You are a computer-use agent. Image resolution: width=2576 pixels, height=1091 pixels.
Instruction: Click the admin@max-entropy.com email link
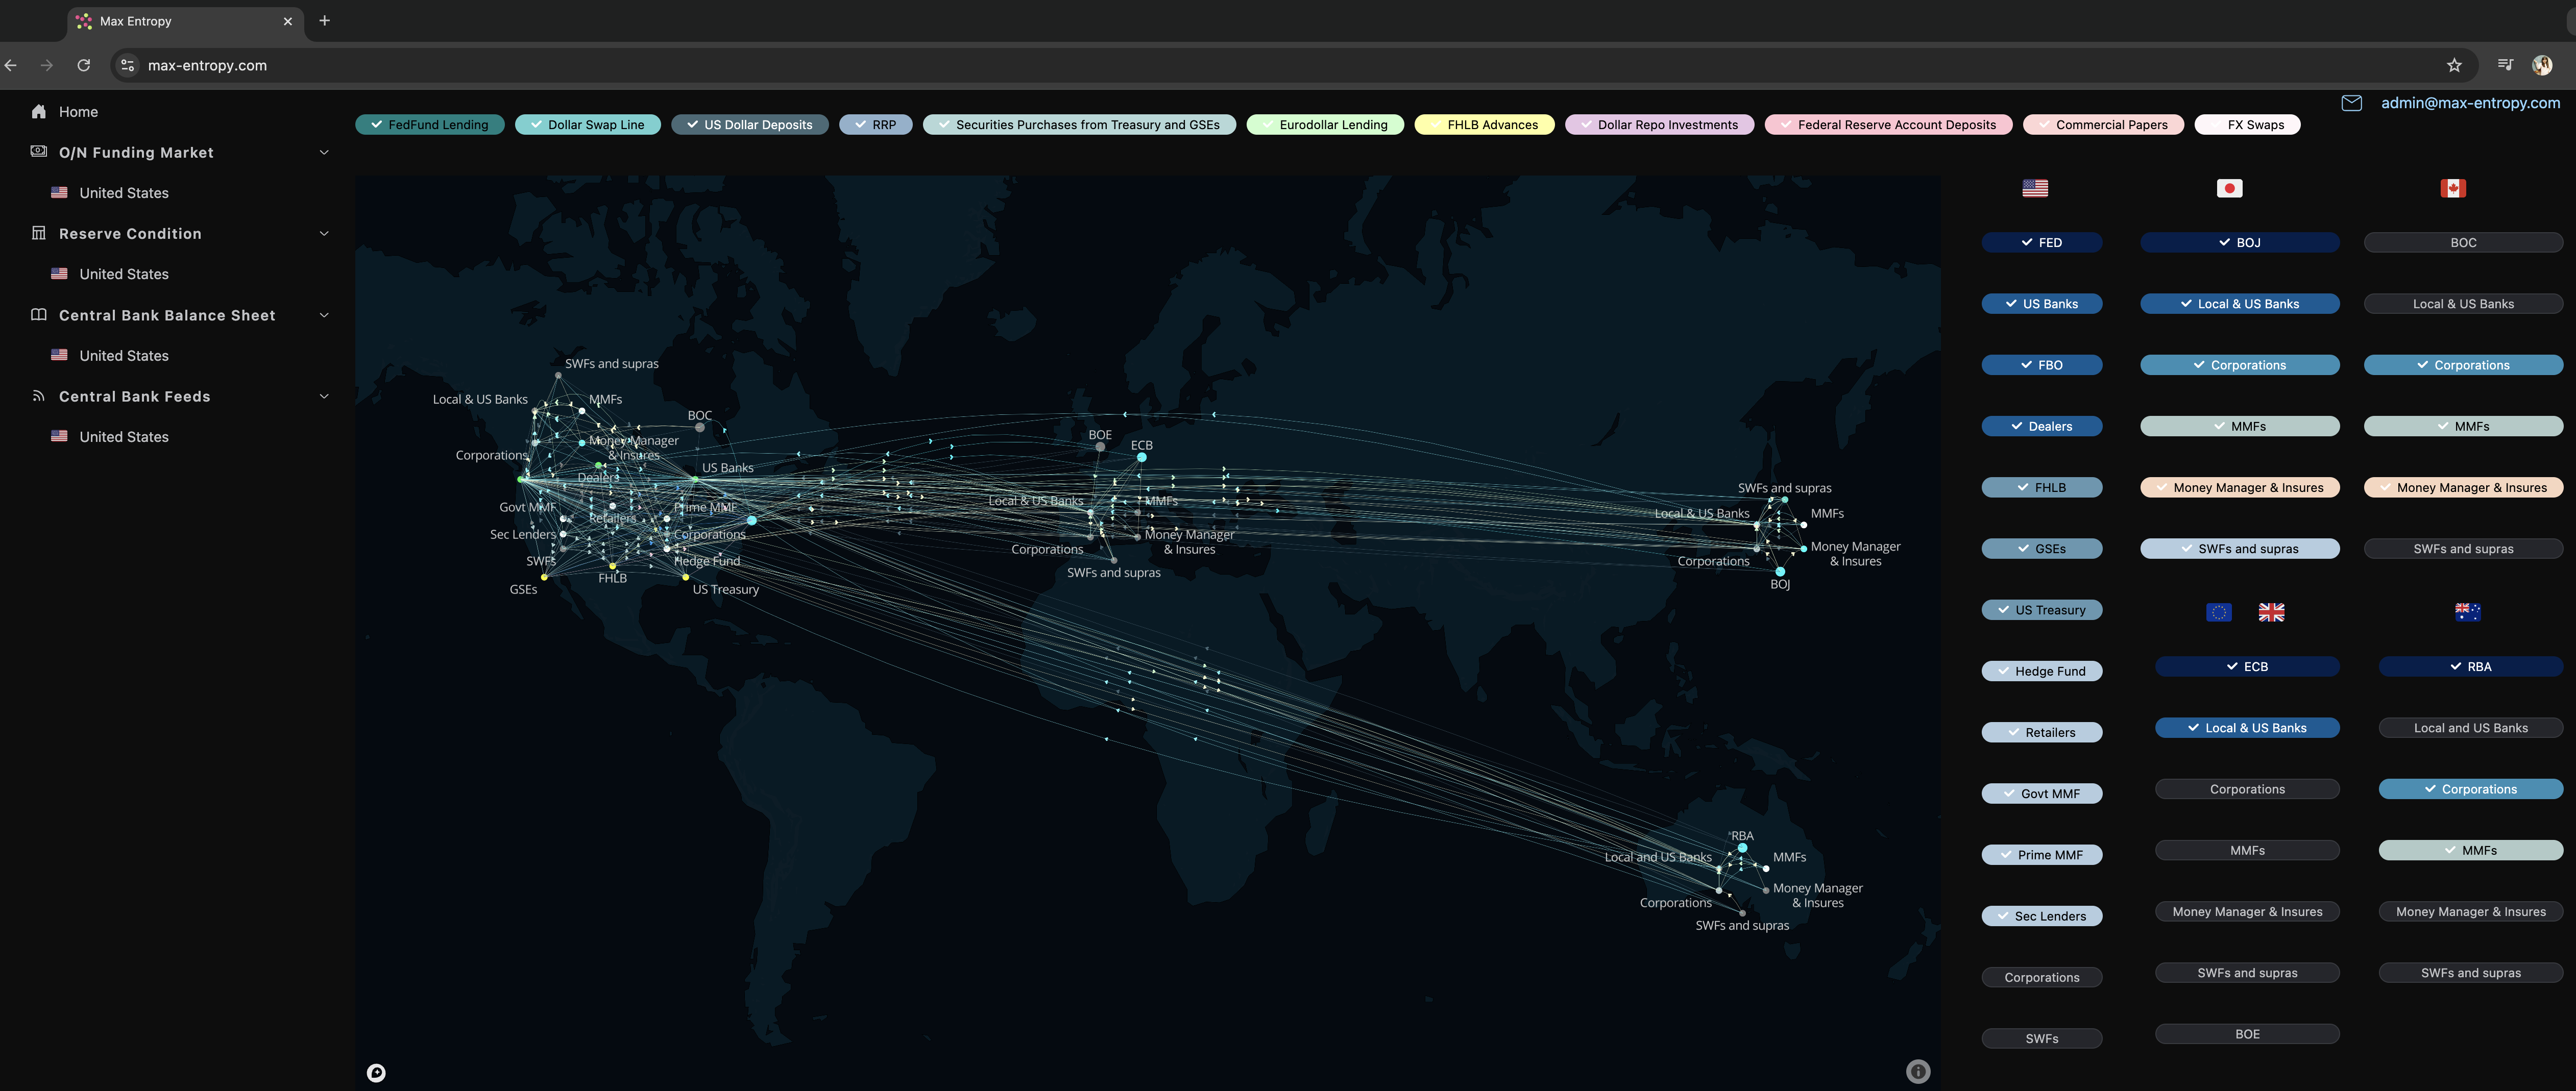point(2470,103)
